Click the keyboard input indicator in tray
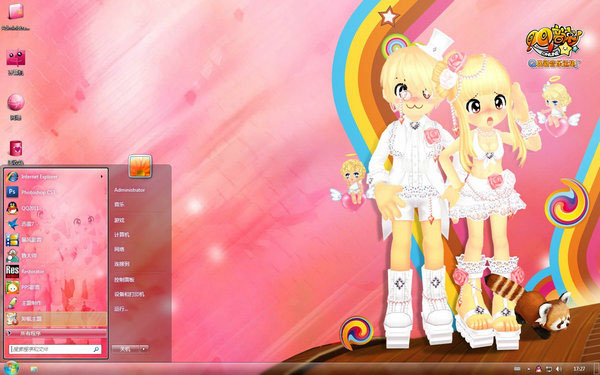 (517, 369)
